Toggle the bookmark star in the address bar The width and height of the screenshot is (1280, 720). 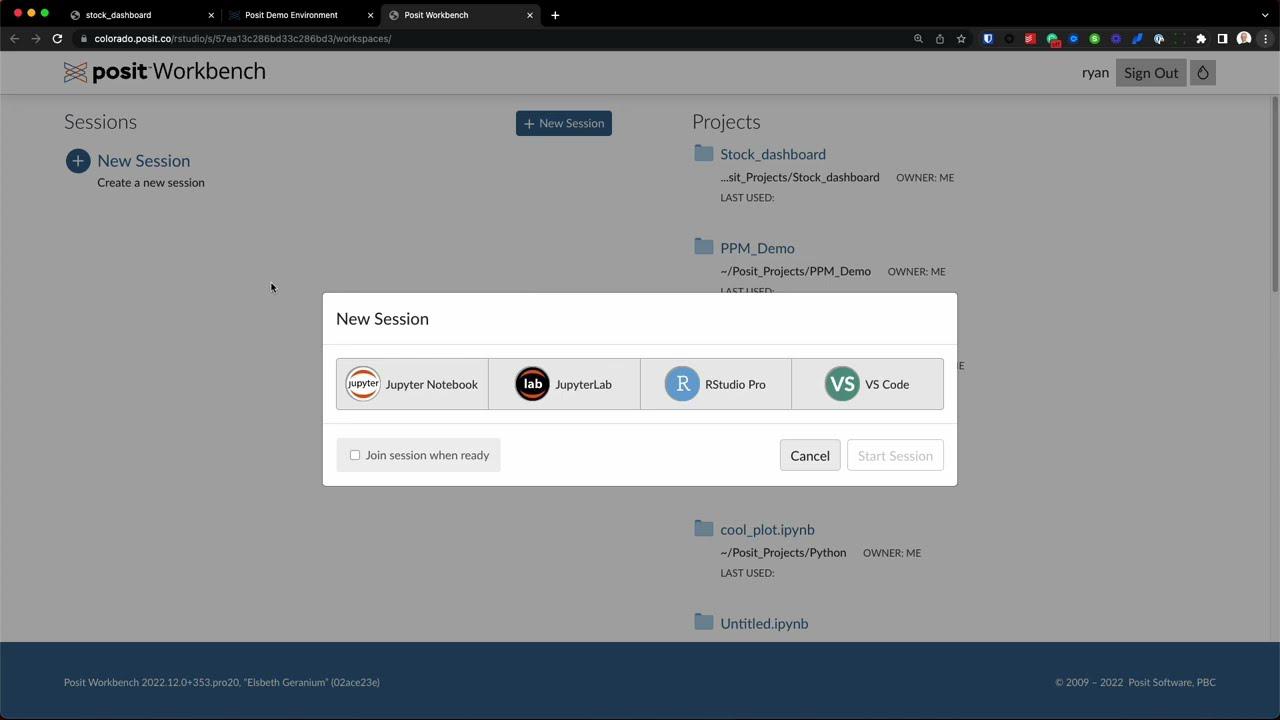click(x=960, y=38)
